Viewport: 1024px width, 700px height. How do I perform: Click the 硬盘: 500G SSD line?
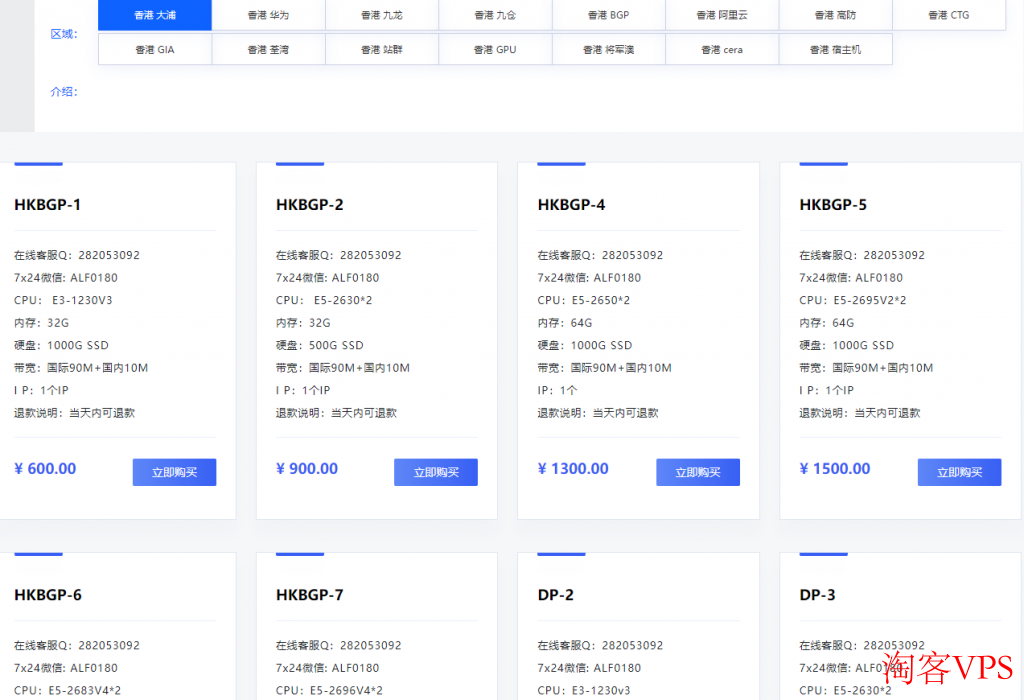[319, 345]
